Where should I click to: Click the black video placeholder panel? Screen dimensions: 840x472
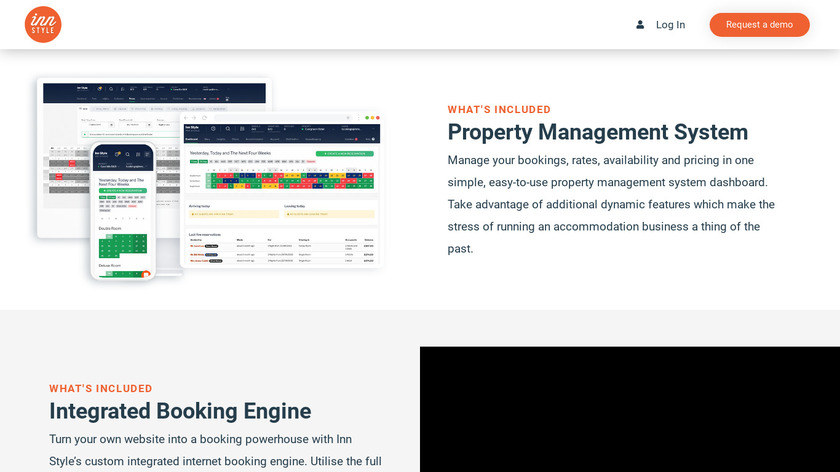tap(629, 409)
